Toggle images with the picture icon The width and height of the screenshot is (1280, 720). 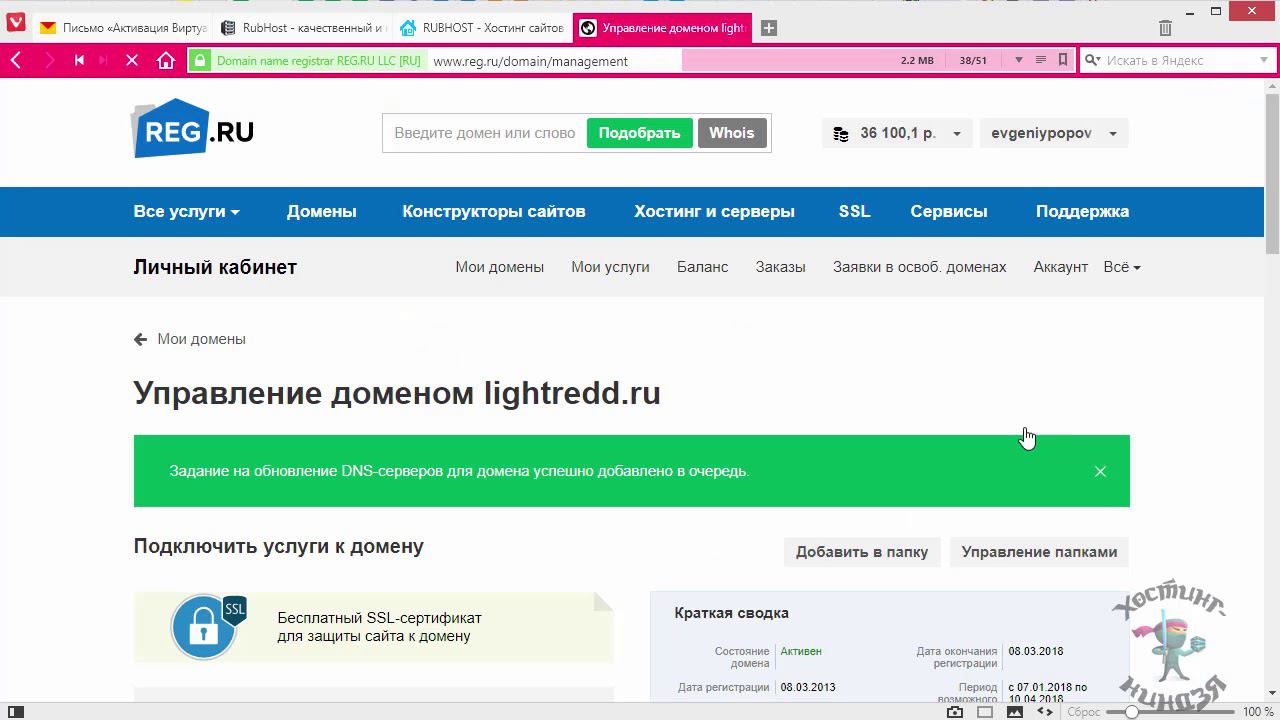(x=1015, y=712)
